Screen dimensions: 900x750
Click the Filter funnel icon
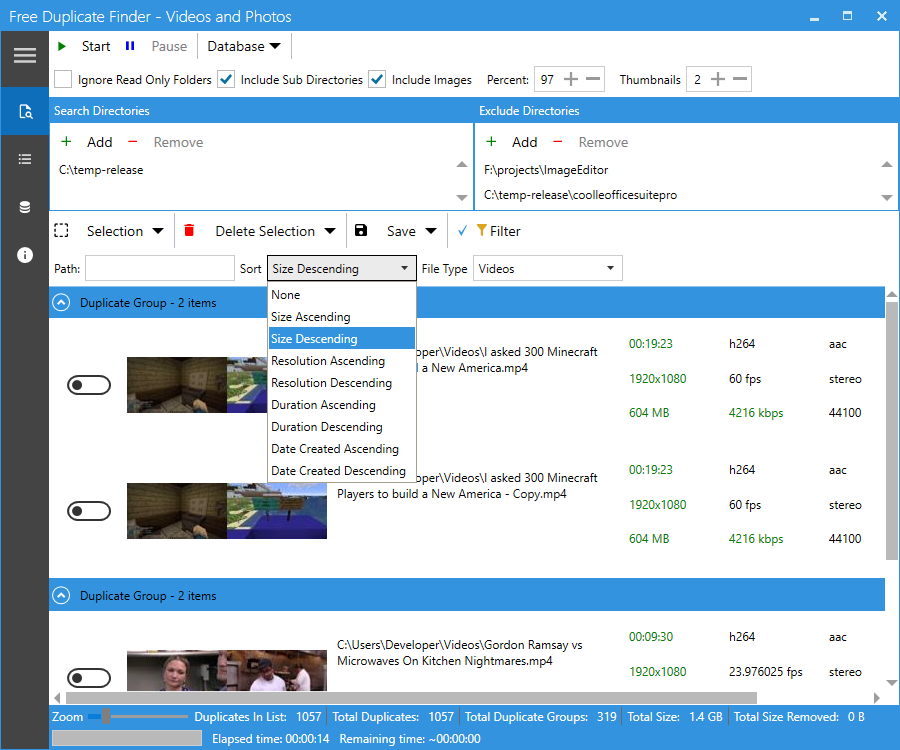pyautogui.click(x=482, y=231)
